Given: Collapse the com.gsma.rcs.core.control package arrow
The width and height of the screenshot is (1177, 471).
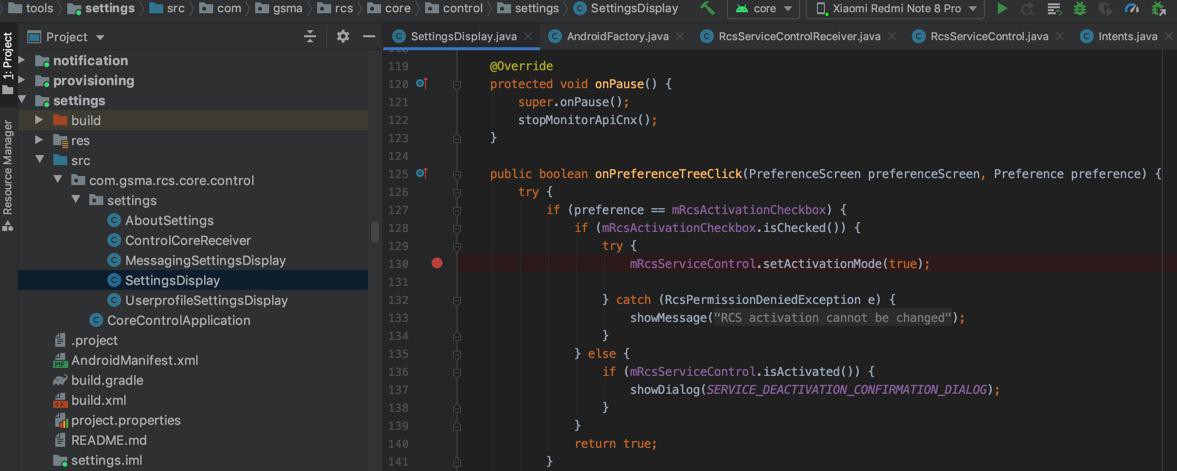Looking at the screenshot, I should coord(58,180).
